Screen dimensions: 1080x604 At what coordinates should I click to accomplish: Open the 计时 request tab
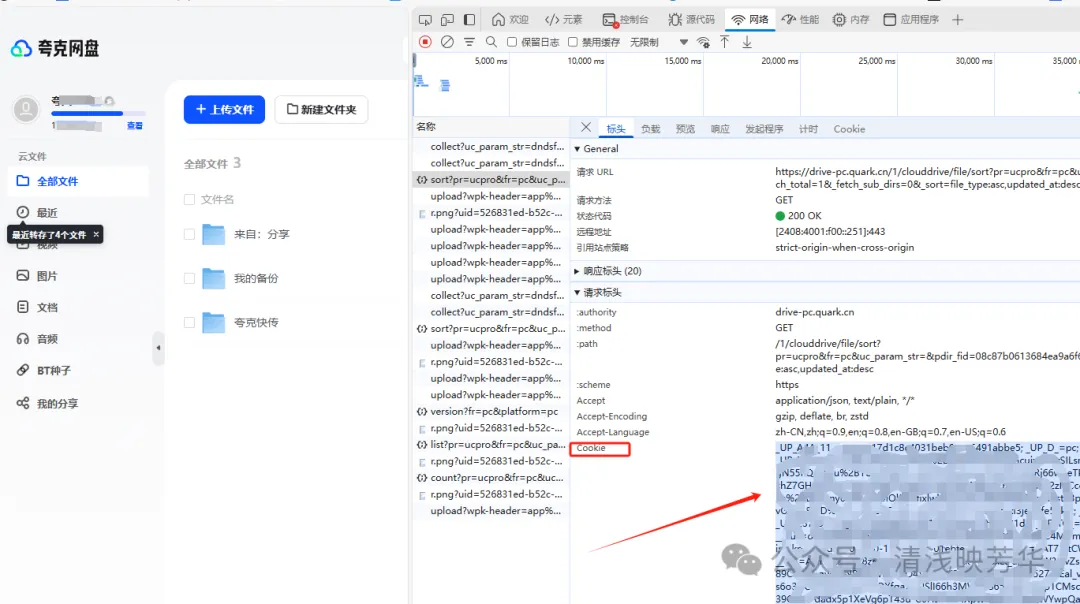[x=808, y=129]
